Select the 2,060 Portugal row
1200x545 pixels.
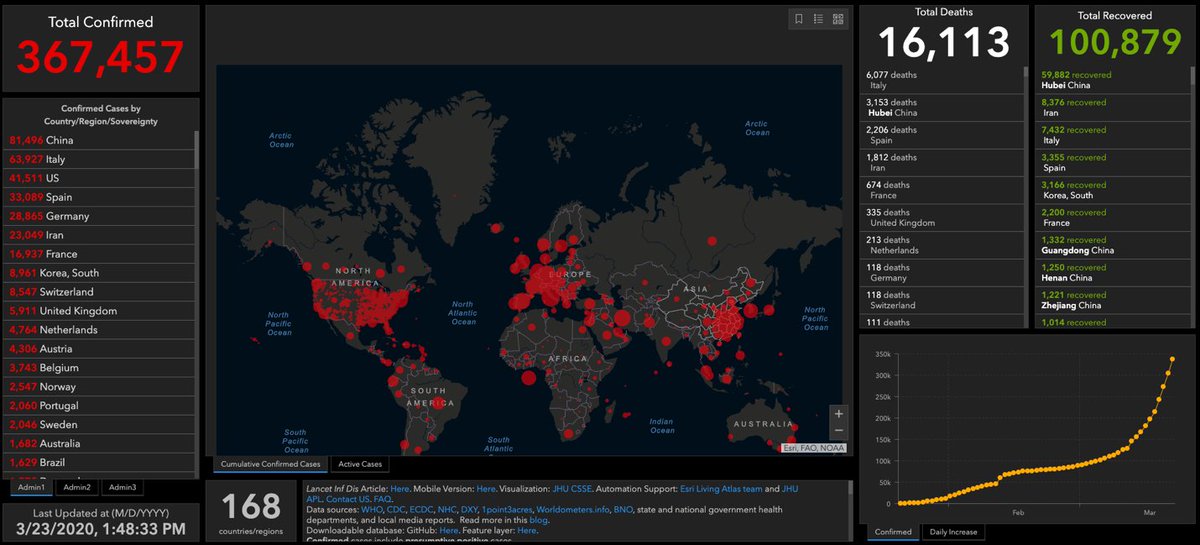(99, 406)
